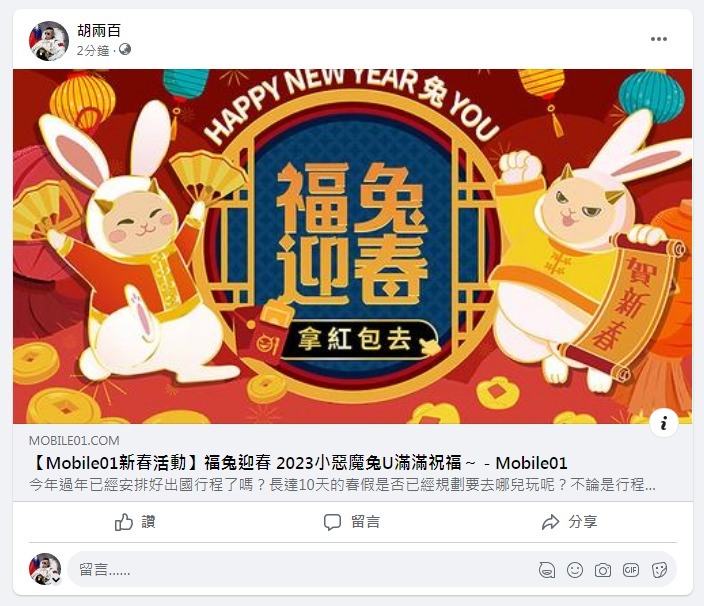
Task: Click the MOBILE01.COM source domain
Action: [74, 441]
